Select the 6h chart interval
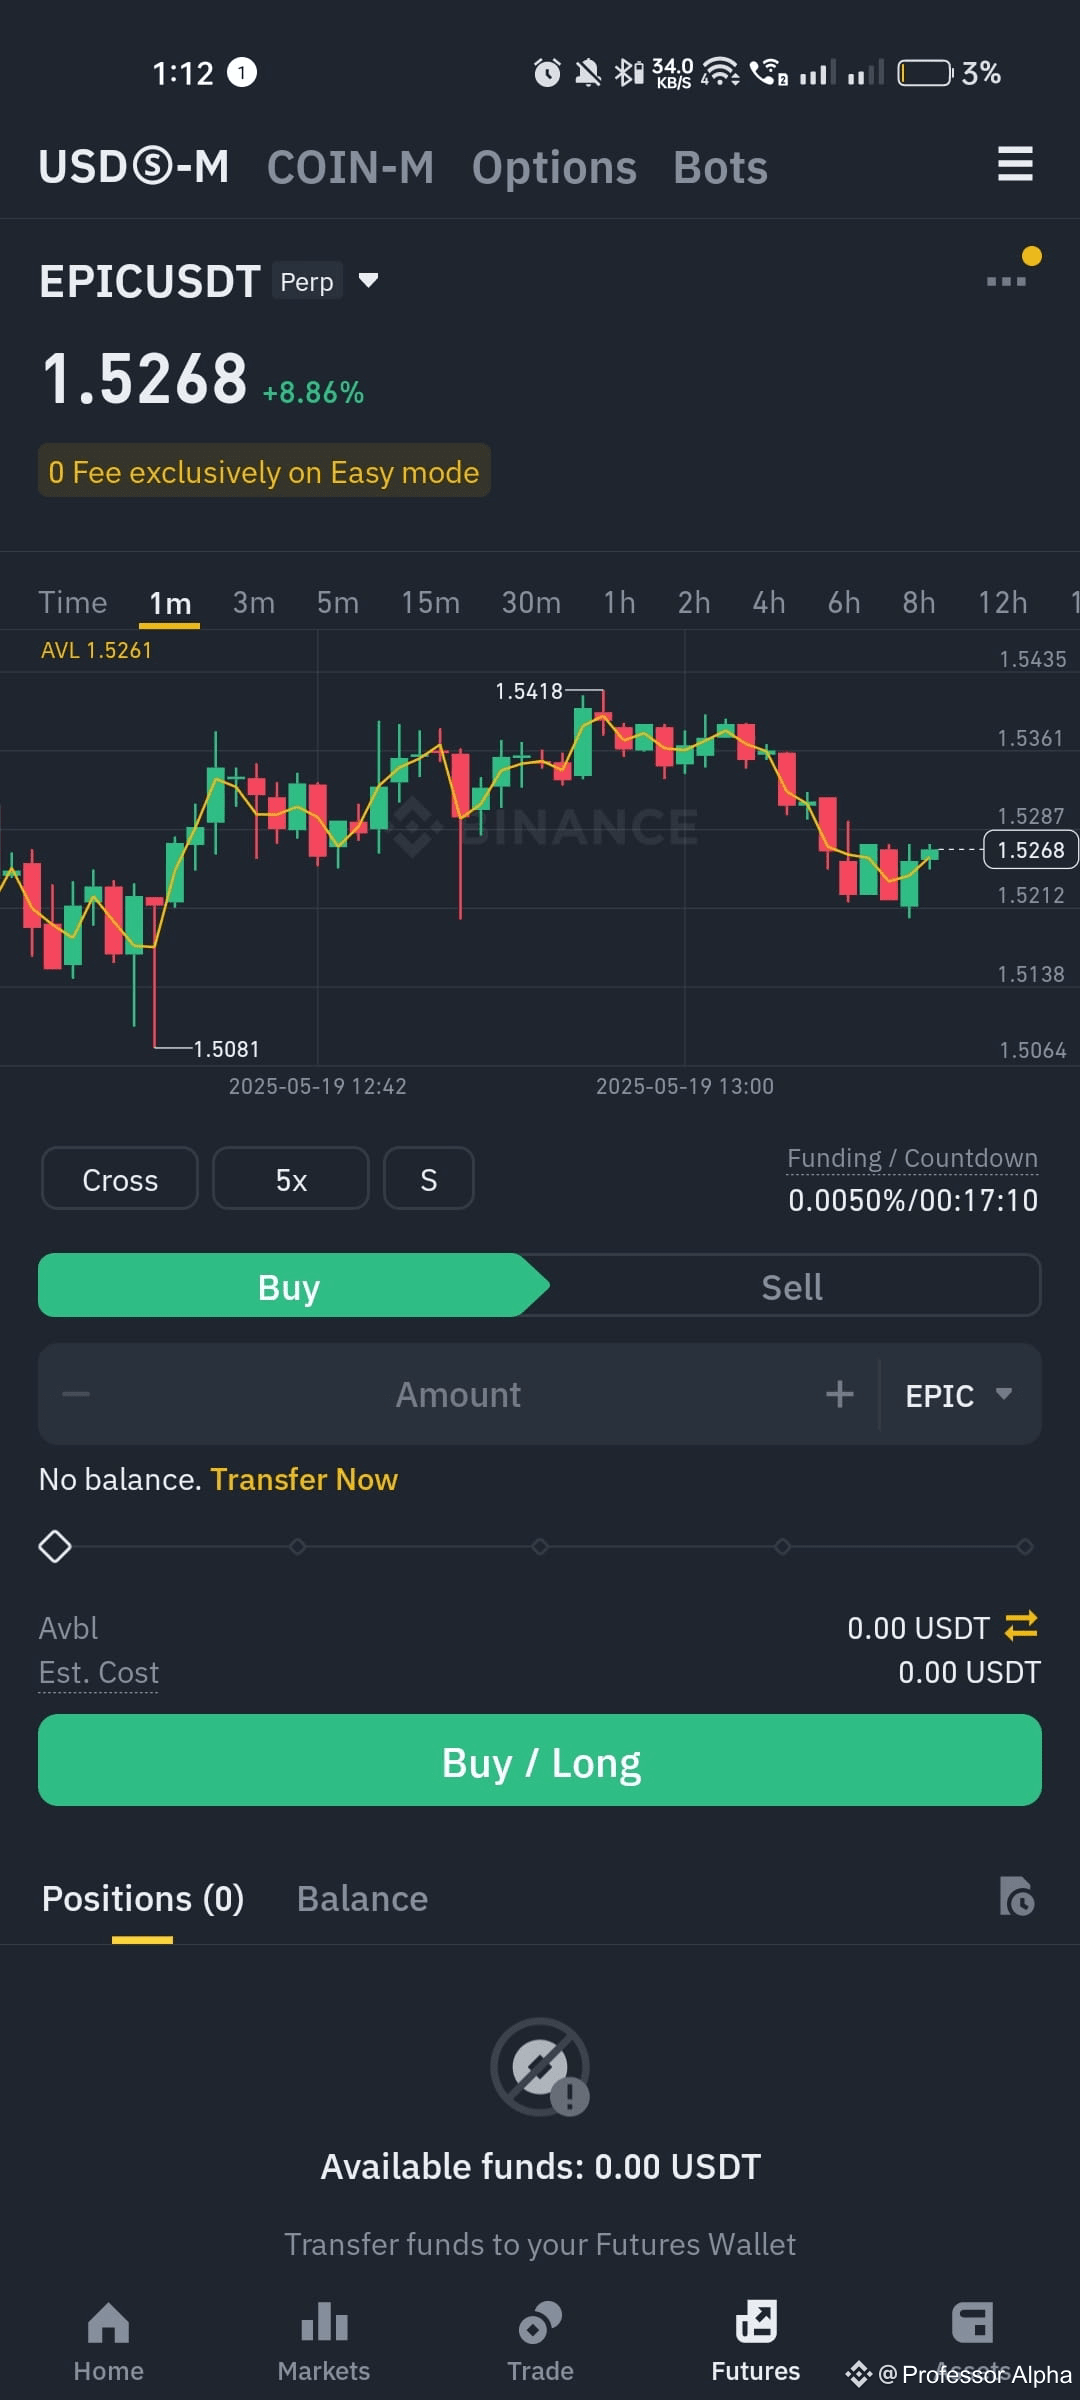Viewport: 1080px width, 2400px height. click(844, 602)
